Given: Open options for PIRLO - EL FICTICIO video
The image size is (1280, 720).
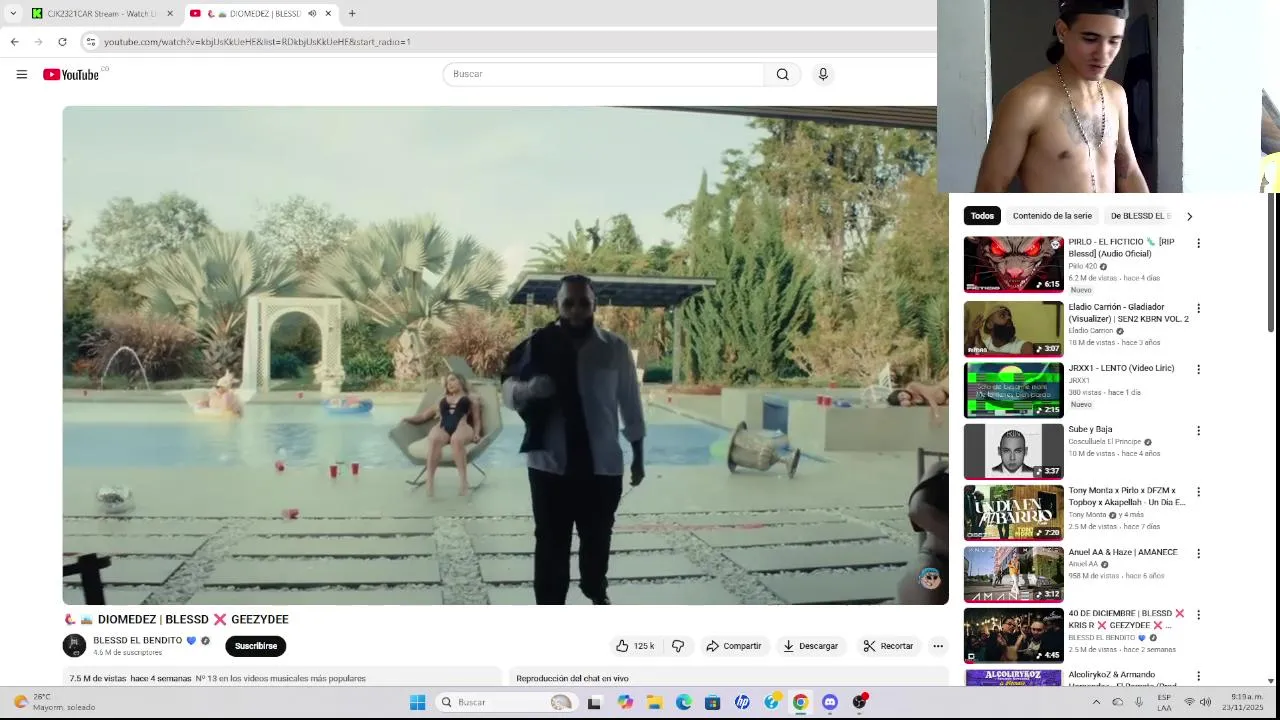Looking at the screenshot, I should (1198, 243).
